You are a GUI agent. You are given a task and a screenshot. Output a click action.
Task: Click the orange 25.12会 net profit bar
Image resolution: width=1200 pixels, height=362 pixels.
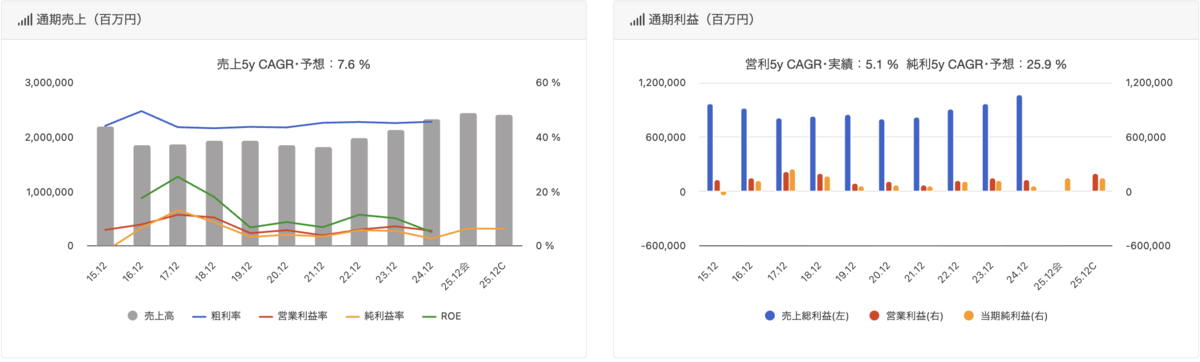(x=1068, y=185)
